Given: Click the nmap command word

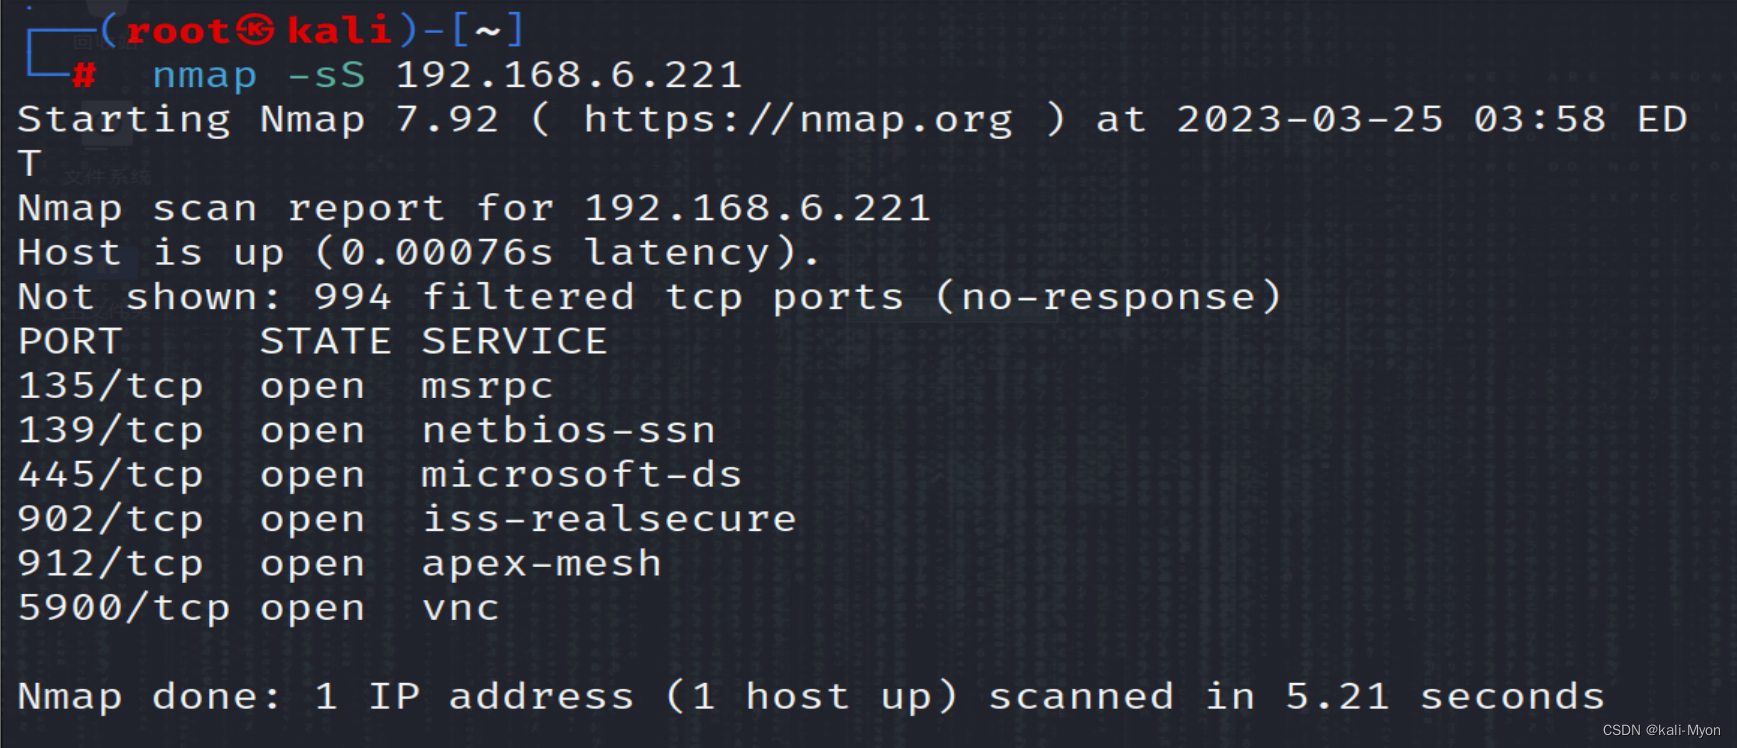Looking at the screenshot, I should click(x=204, y=76).
